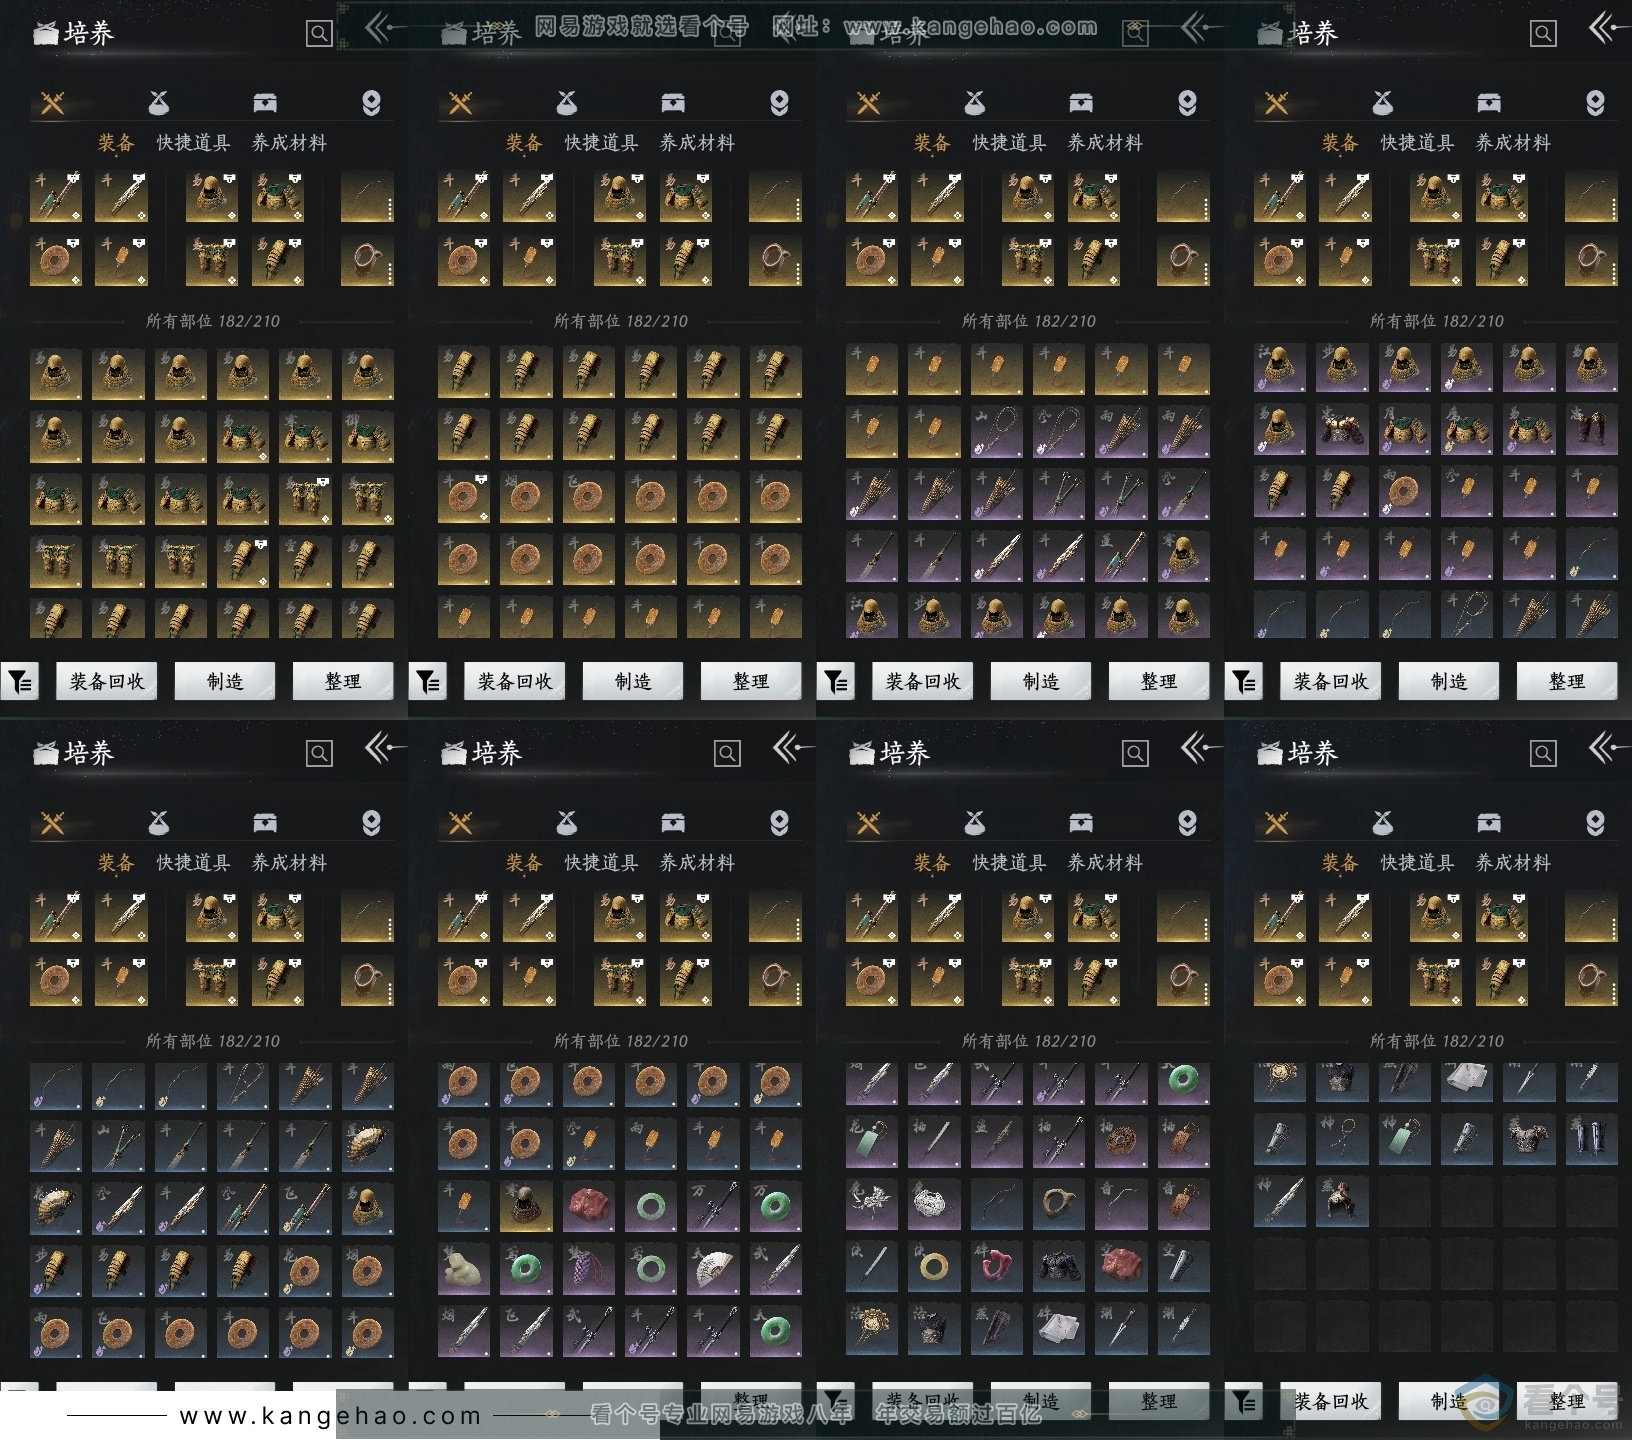Open the filter icon in the bottom-right panel
The height and width of the screenshot is (1440, 1632).
[1244, 1402]
